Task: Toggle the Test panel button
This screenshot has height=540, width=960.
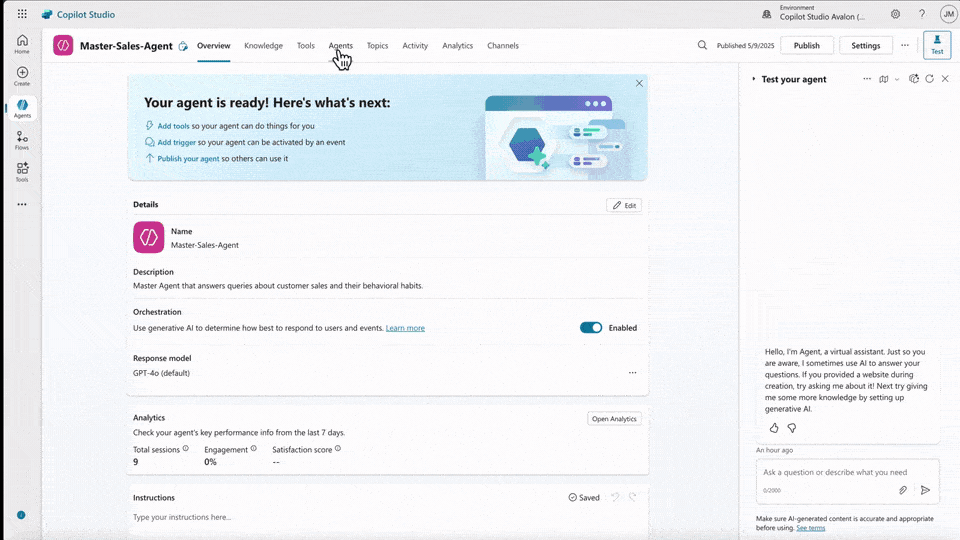Action: point(937,45)
